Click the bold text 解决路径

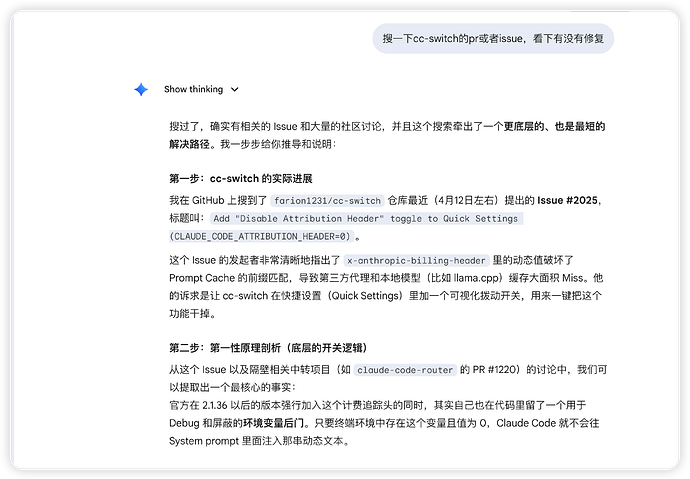point(190,144)
